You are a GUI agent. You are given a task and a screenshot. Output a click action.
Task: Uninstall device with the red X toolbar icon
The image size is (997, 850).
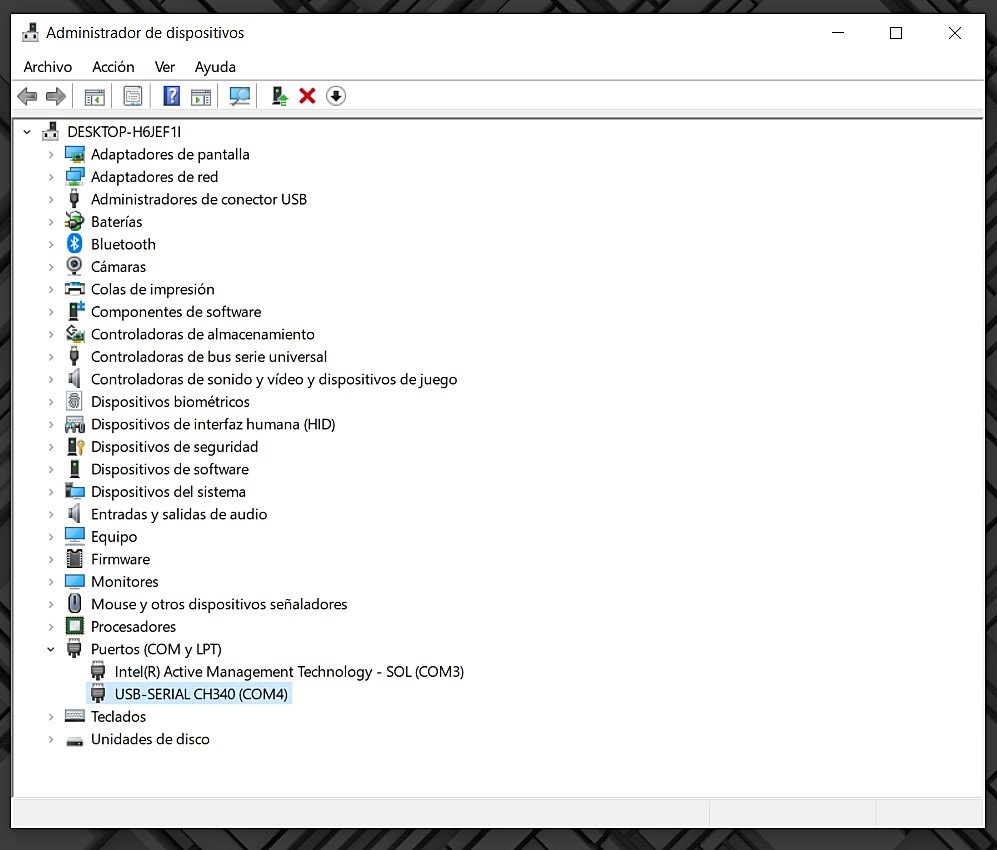(309, 95)
